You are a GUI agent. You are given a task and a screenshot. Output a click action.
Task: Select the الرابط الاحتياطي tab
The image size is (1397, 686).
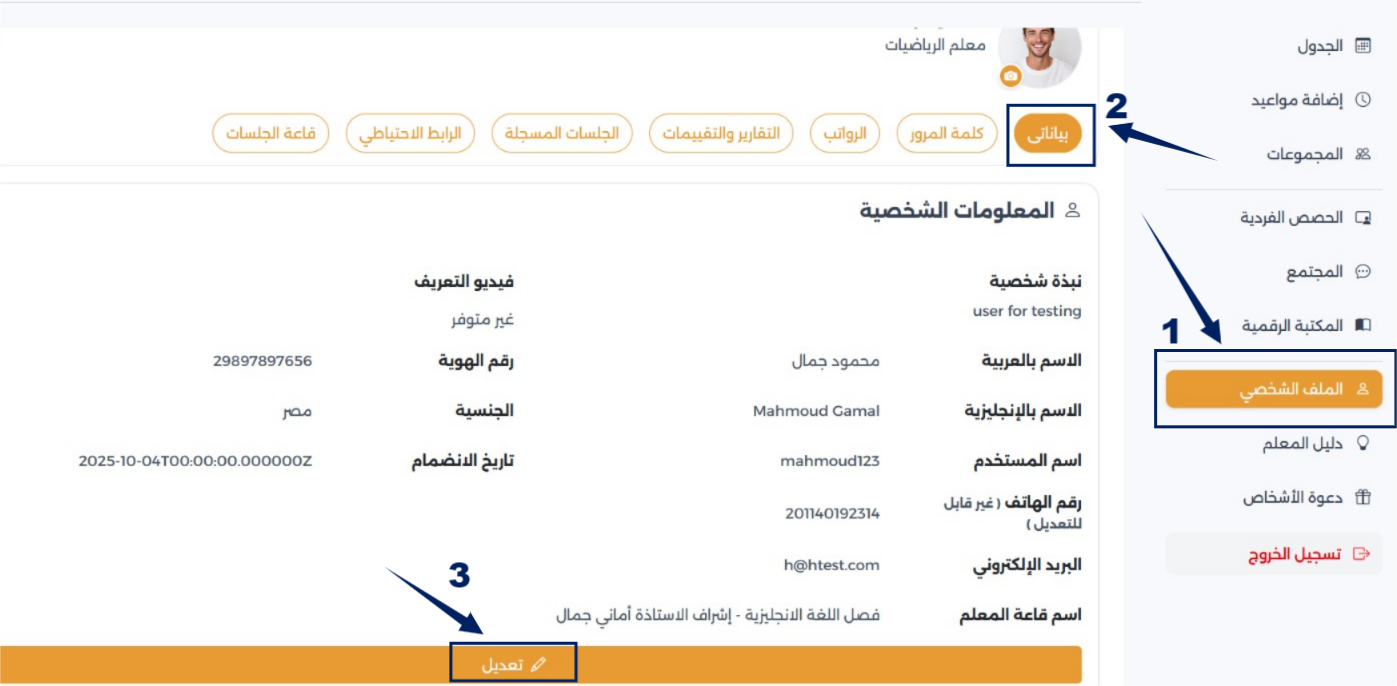410,134
